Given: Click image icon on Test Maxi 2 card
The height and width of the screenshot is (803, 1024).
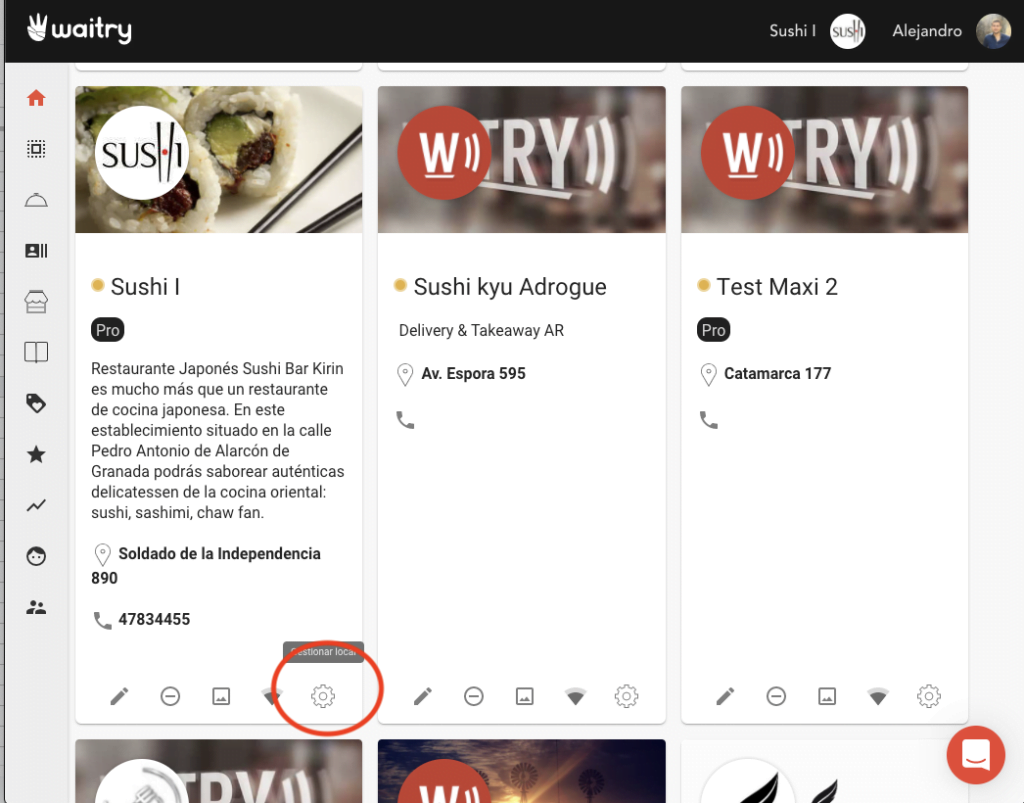Looking at the screenshot, I should point(827,697).
